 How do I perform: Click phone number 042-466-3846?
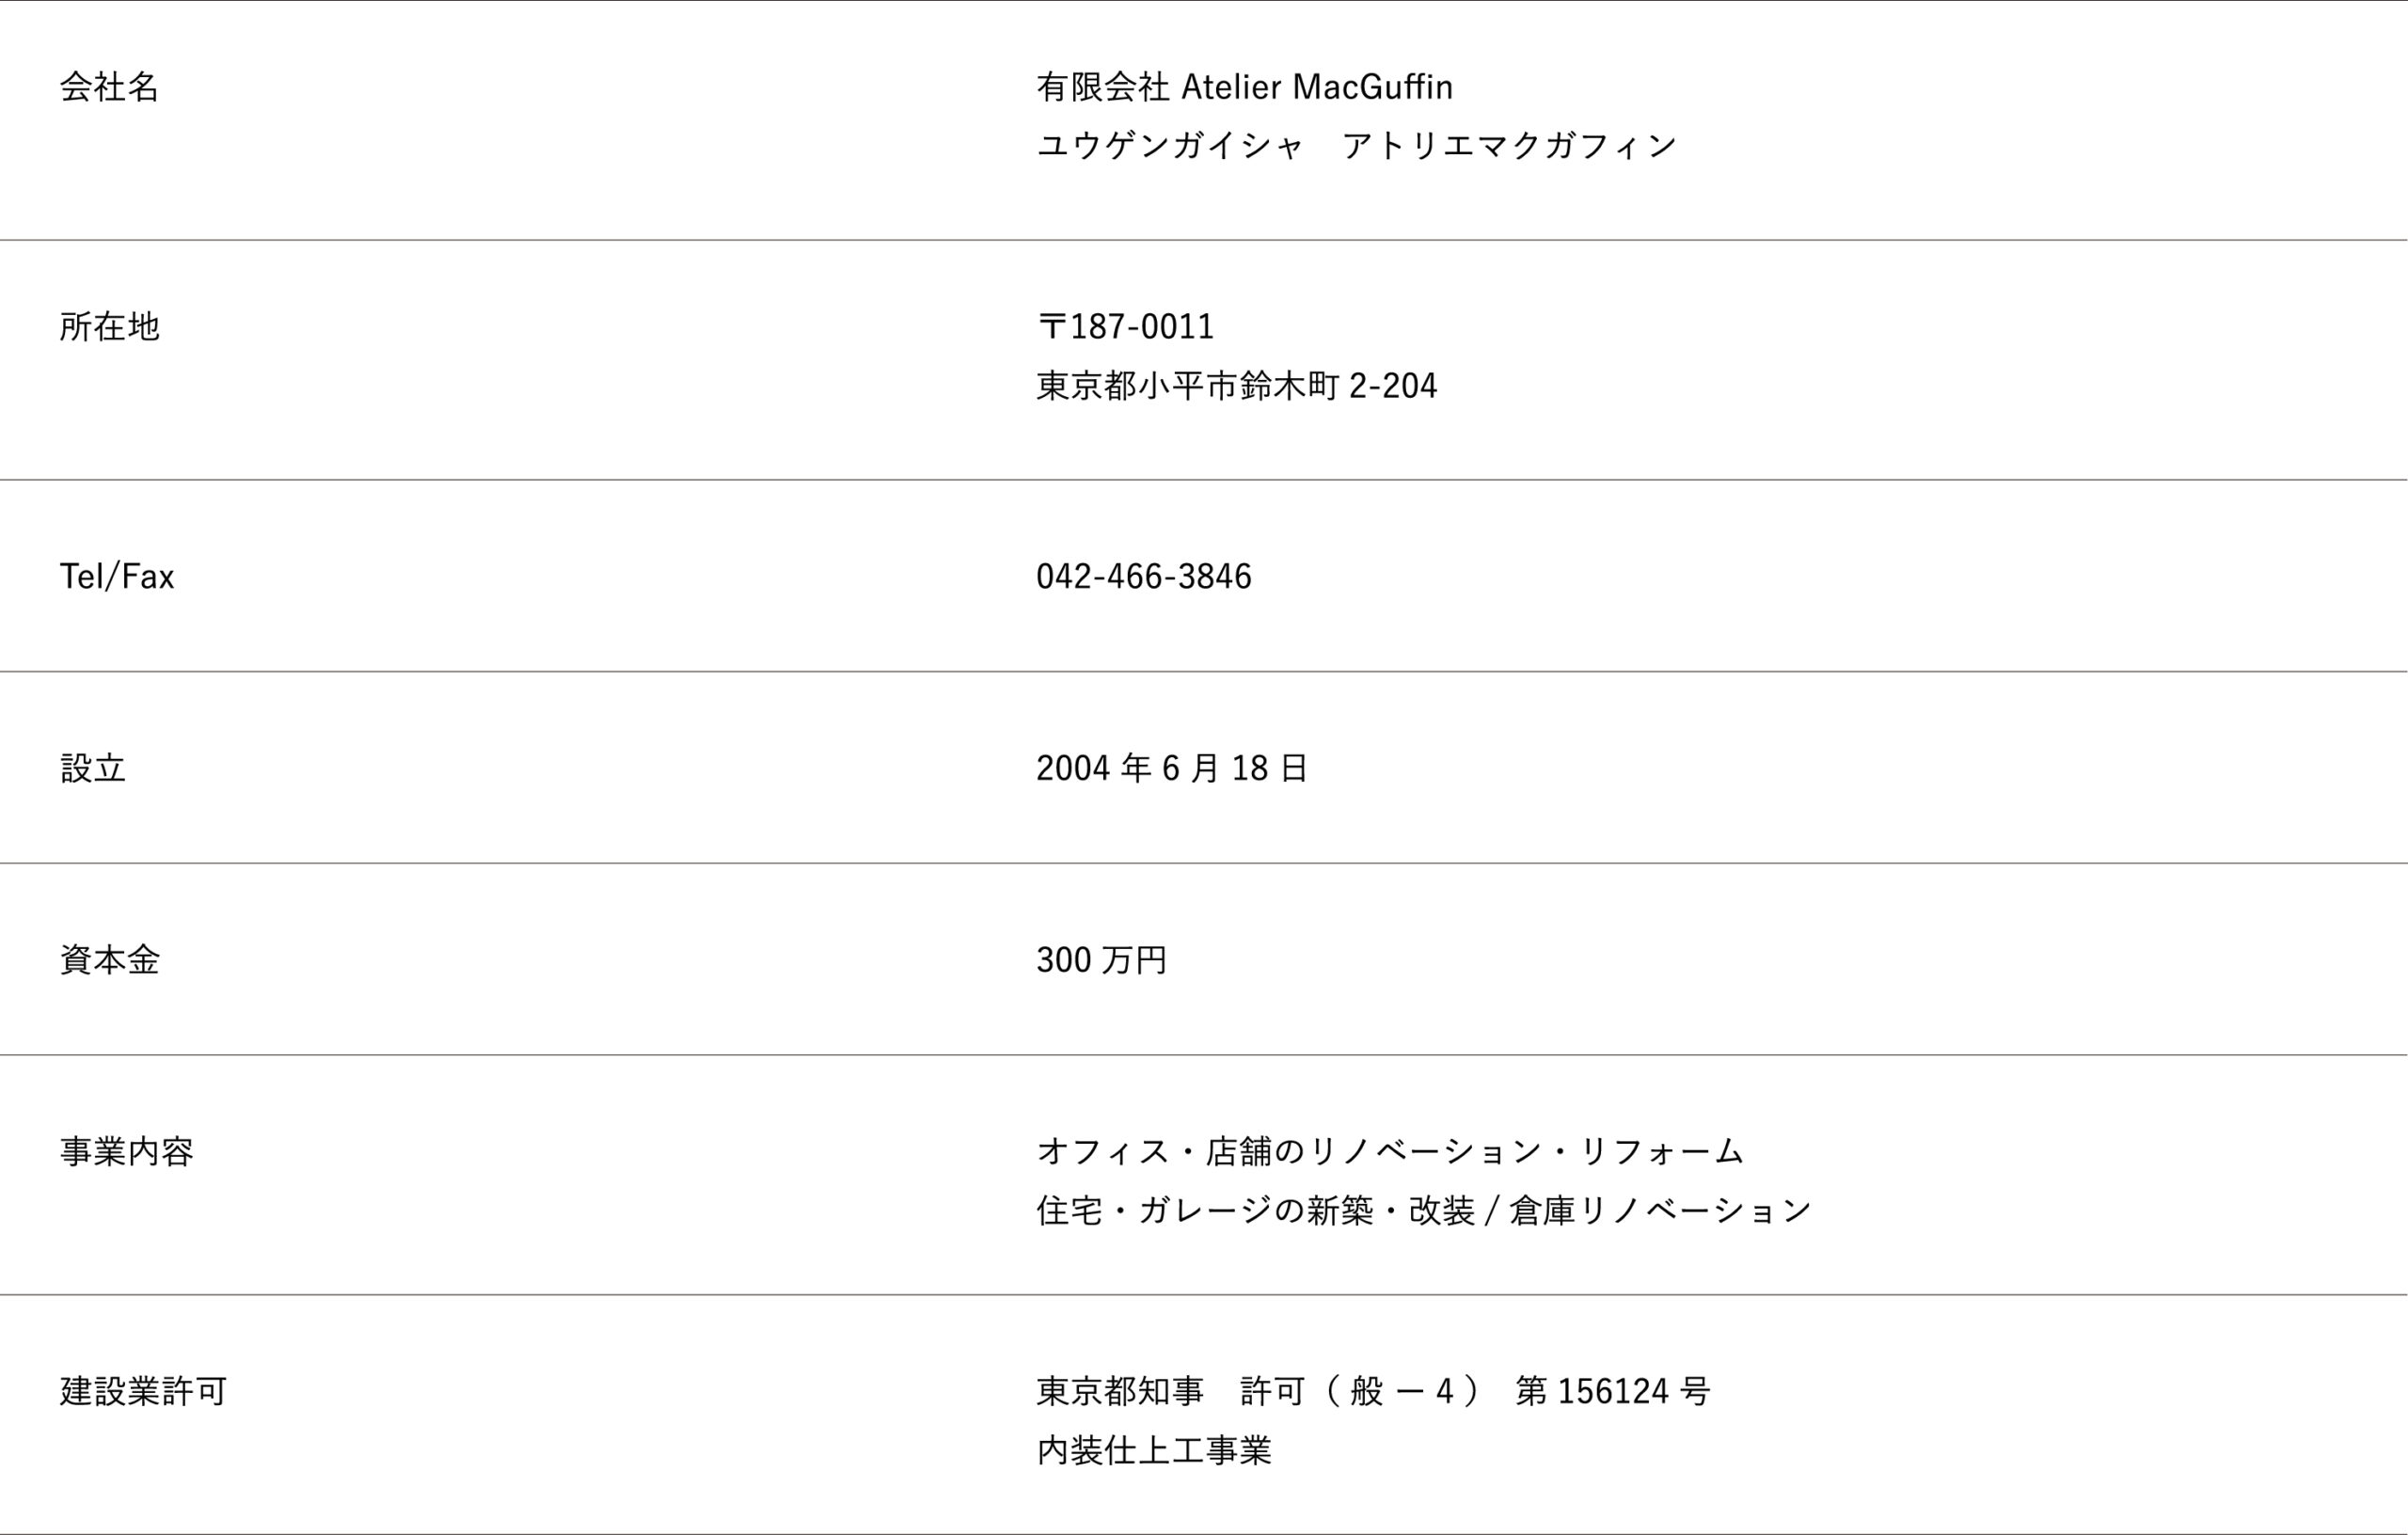(1143, 577)
